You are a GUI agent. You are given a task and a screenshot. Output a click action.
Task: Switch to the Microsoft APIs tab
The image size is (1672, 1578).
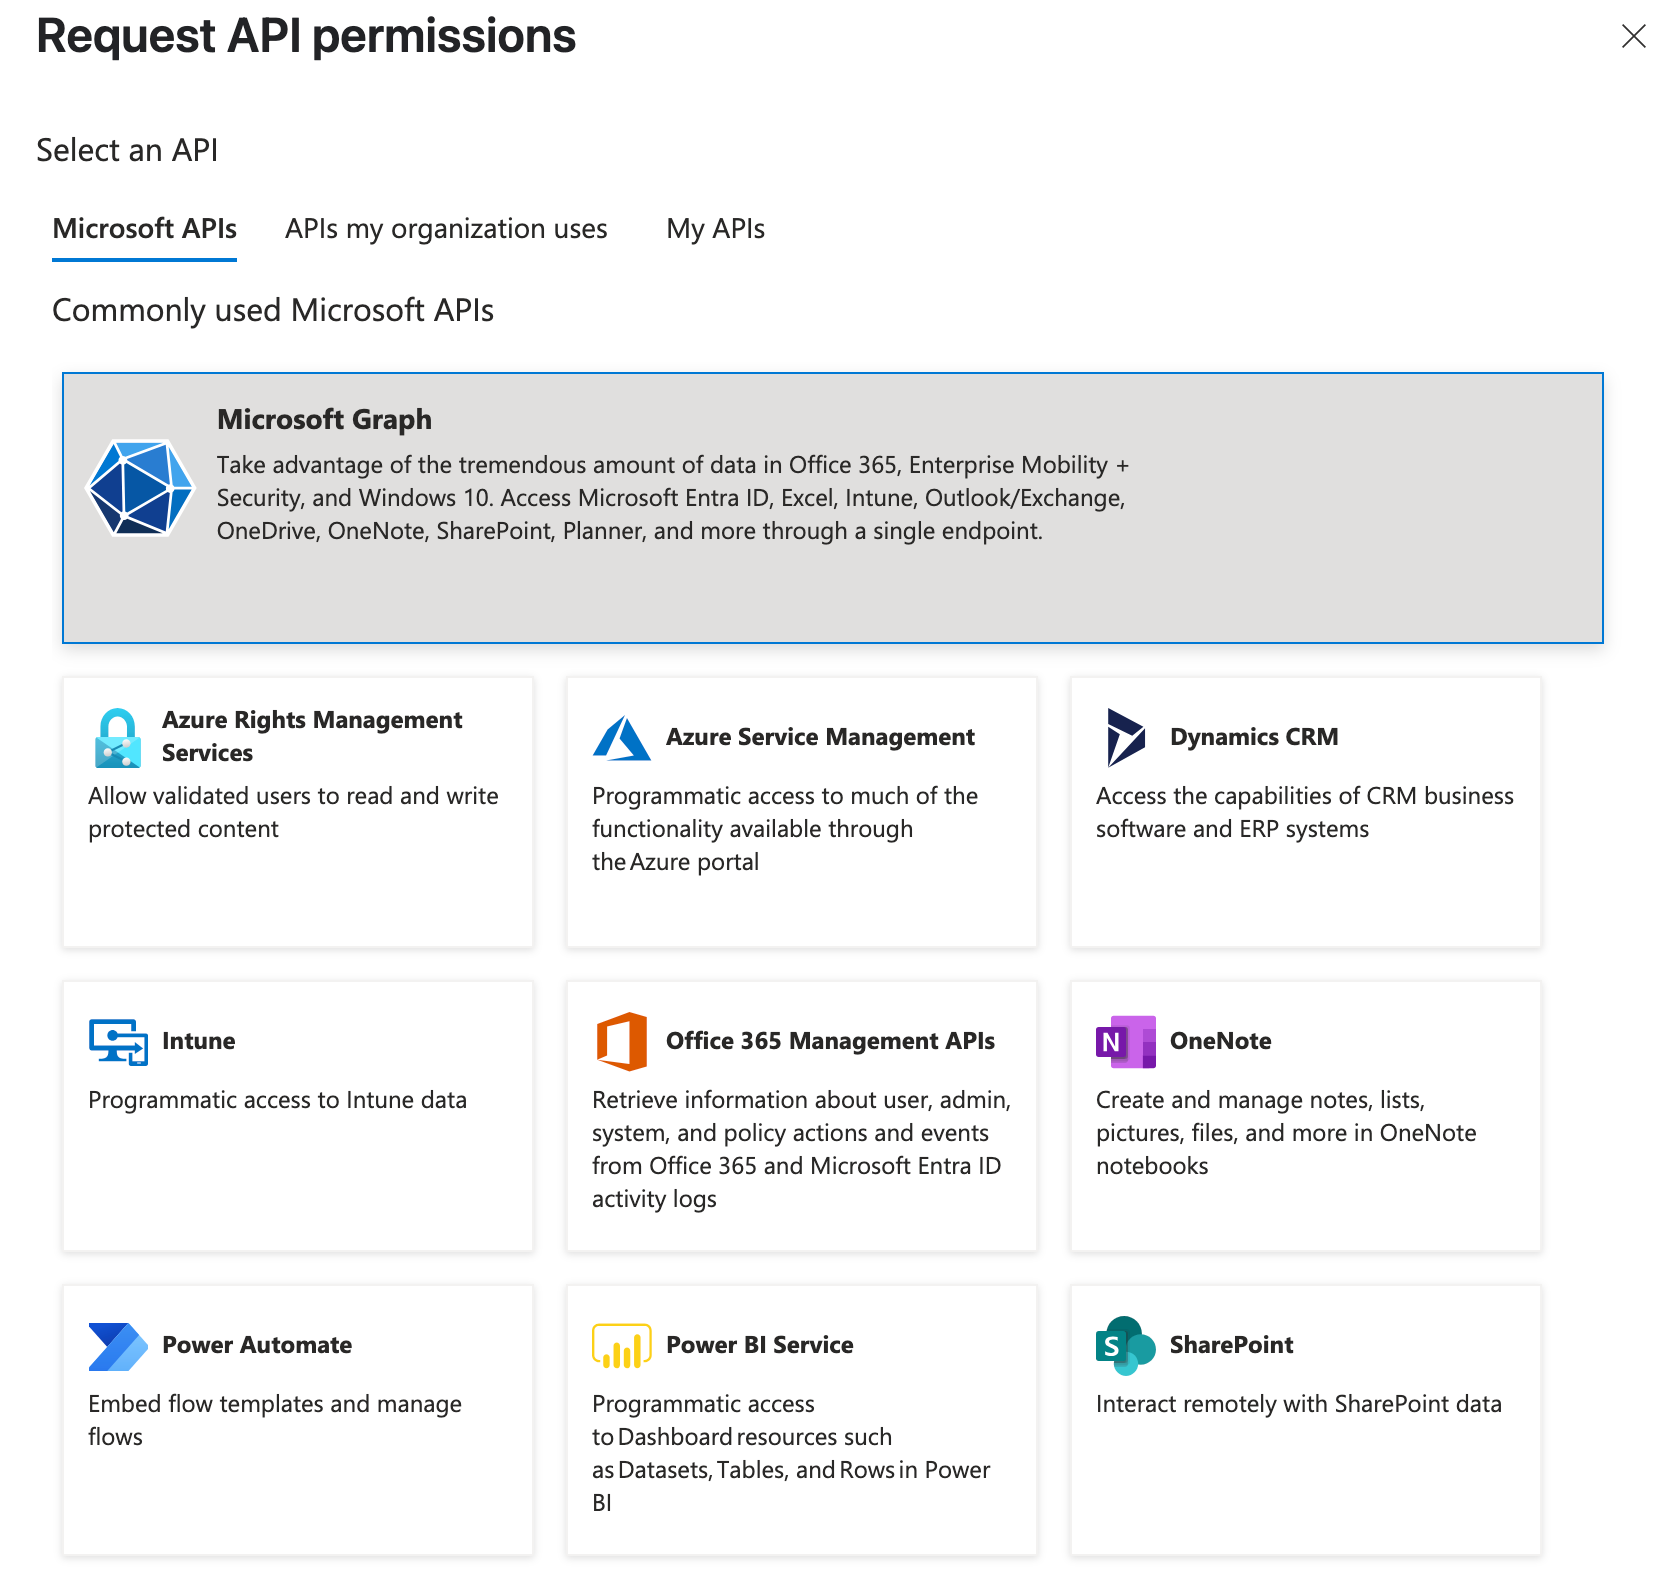[144, 229]
